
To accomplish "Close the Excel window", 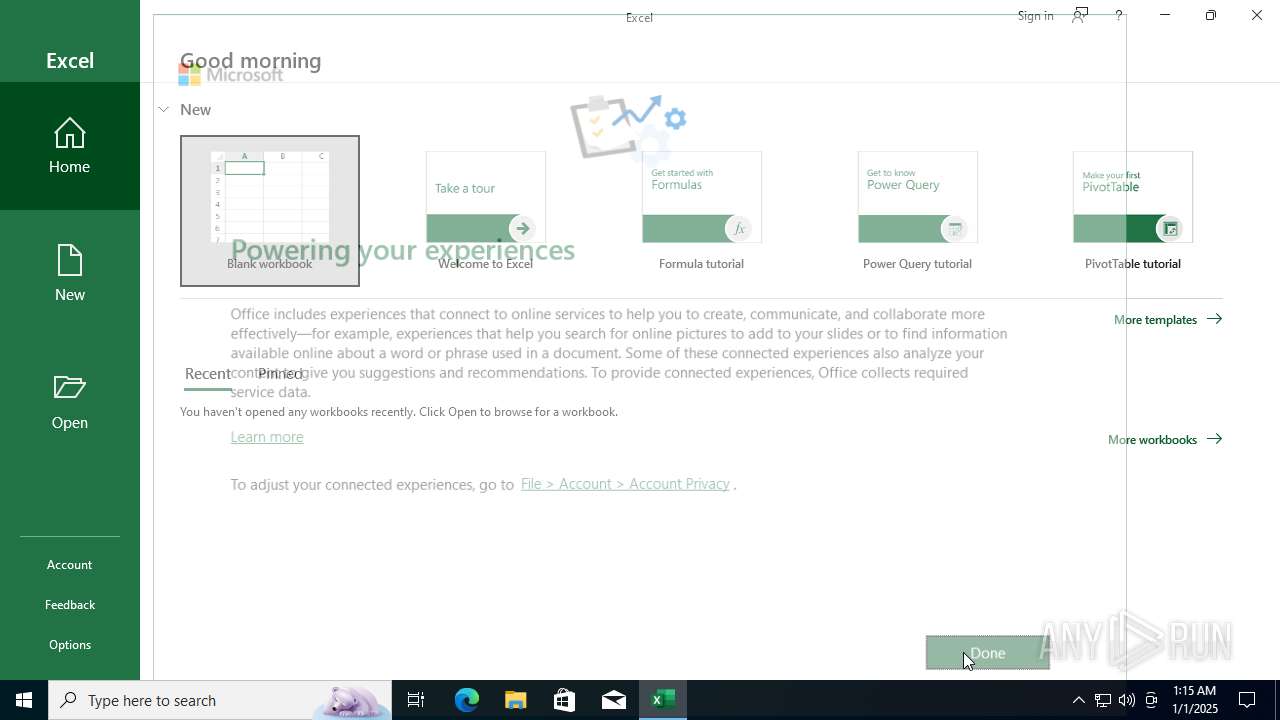I will coord(1257,15).
